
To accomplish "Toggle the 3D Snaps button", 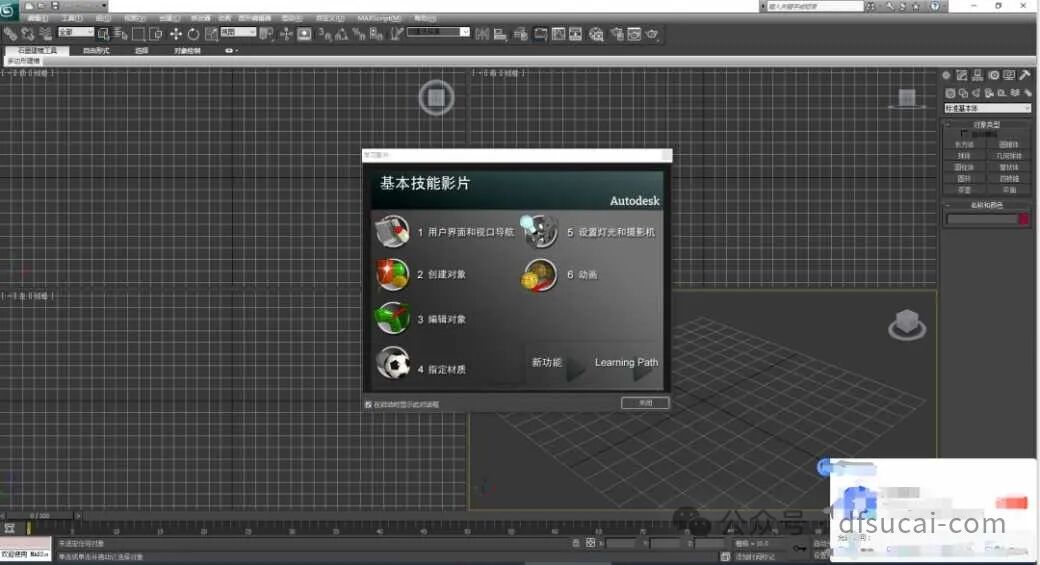I will (324, 34).
